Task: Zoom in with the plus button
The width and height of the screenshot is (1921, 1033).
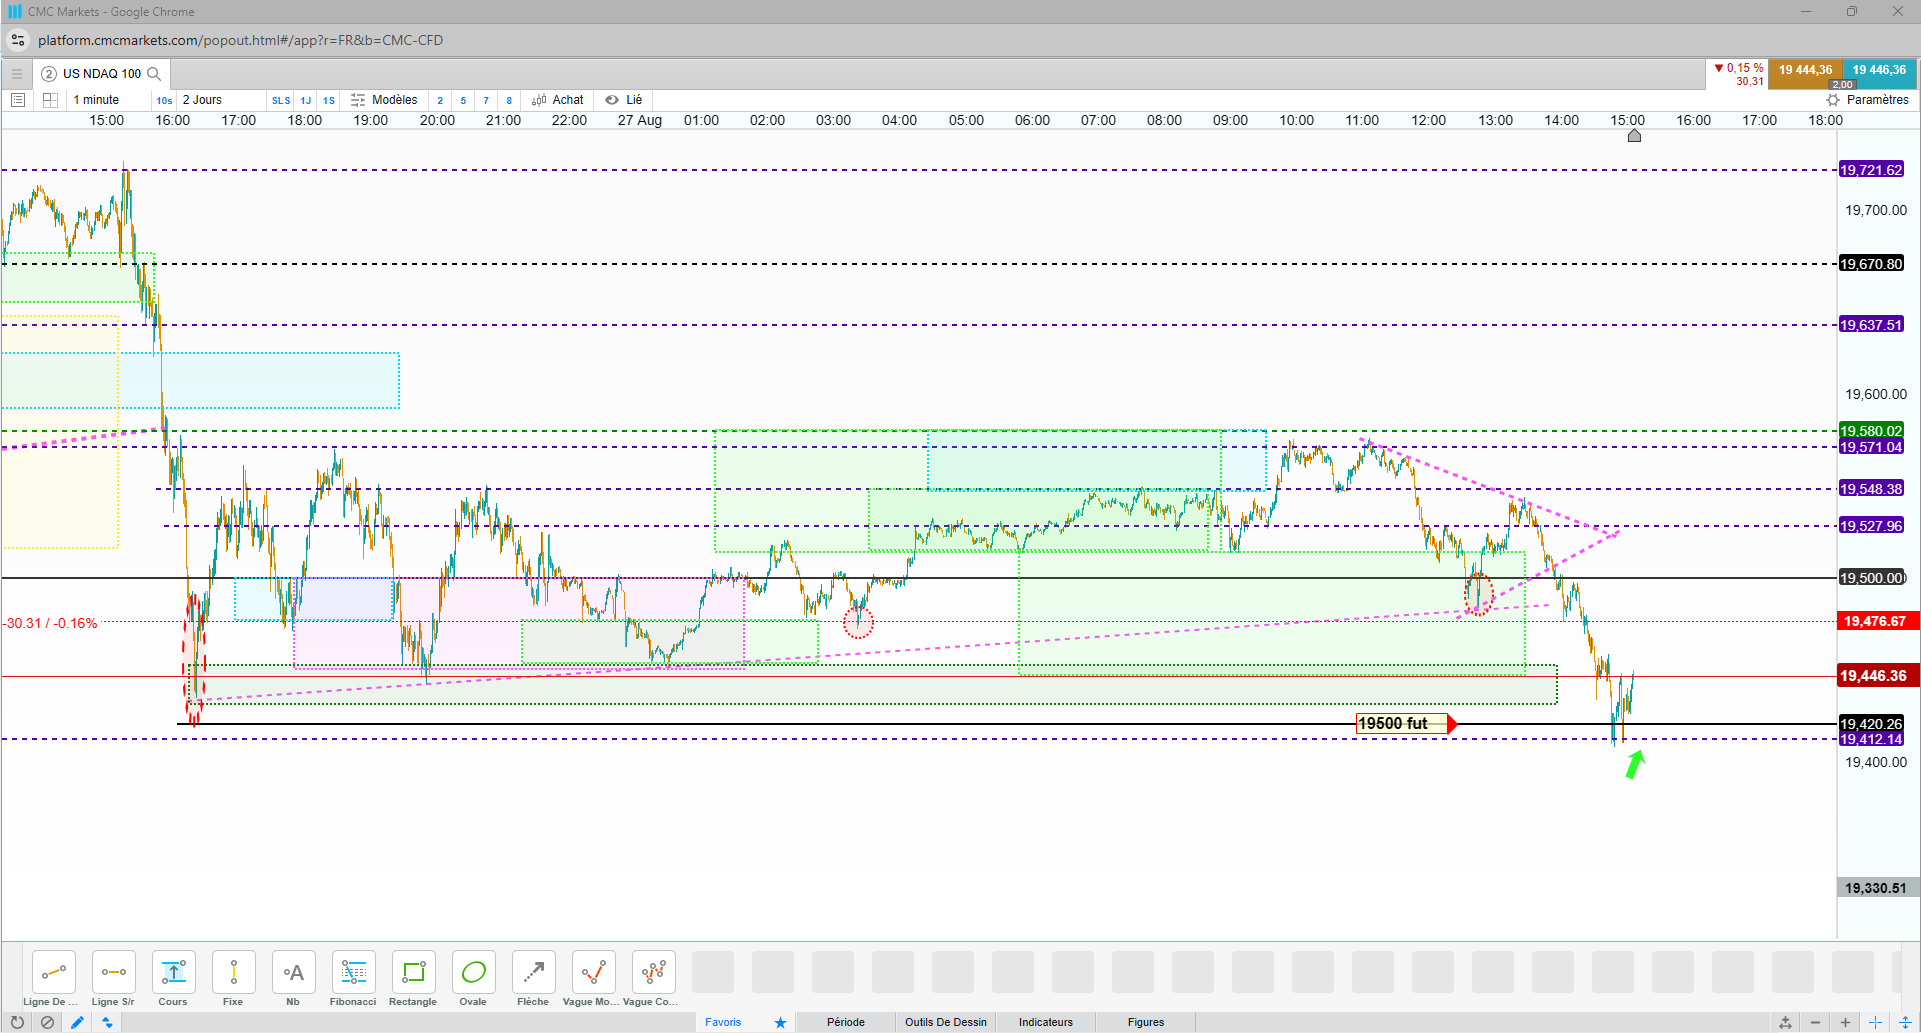Action: (1845, 1022)
